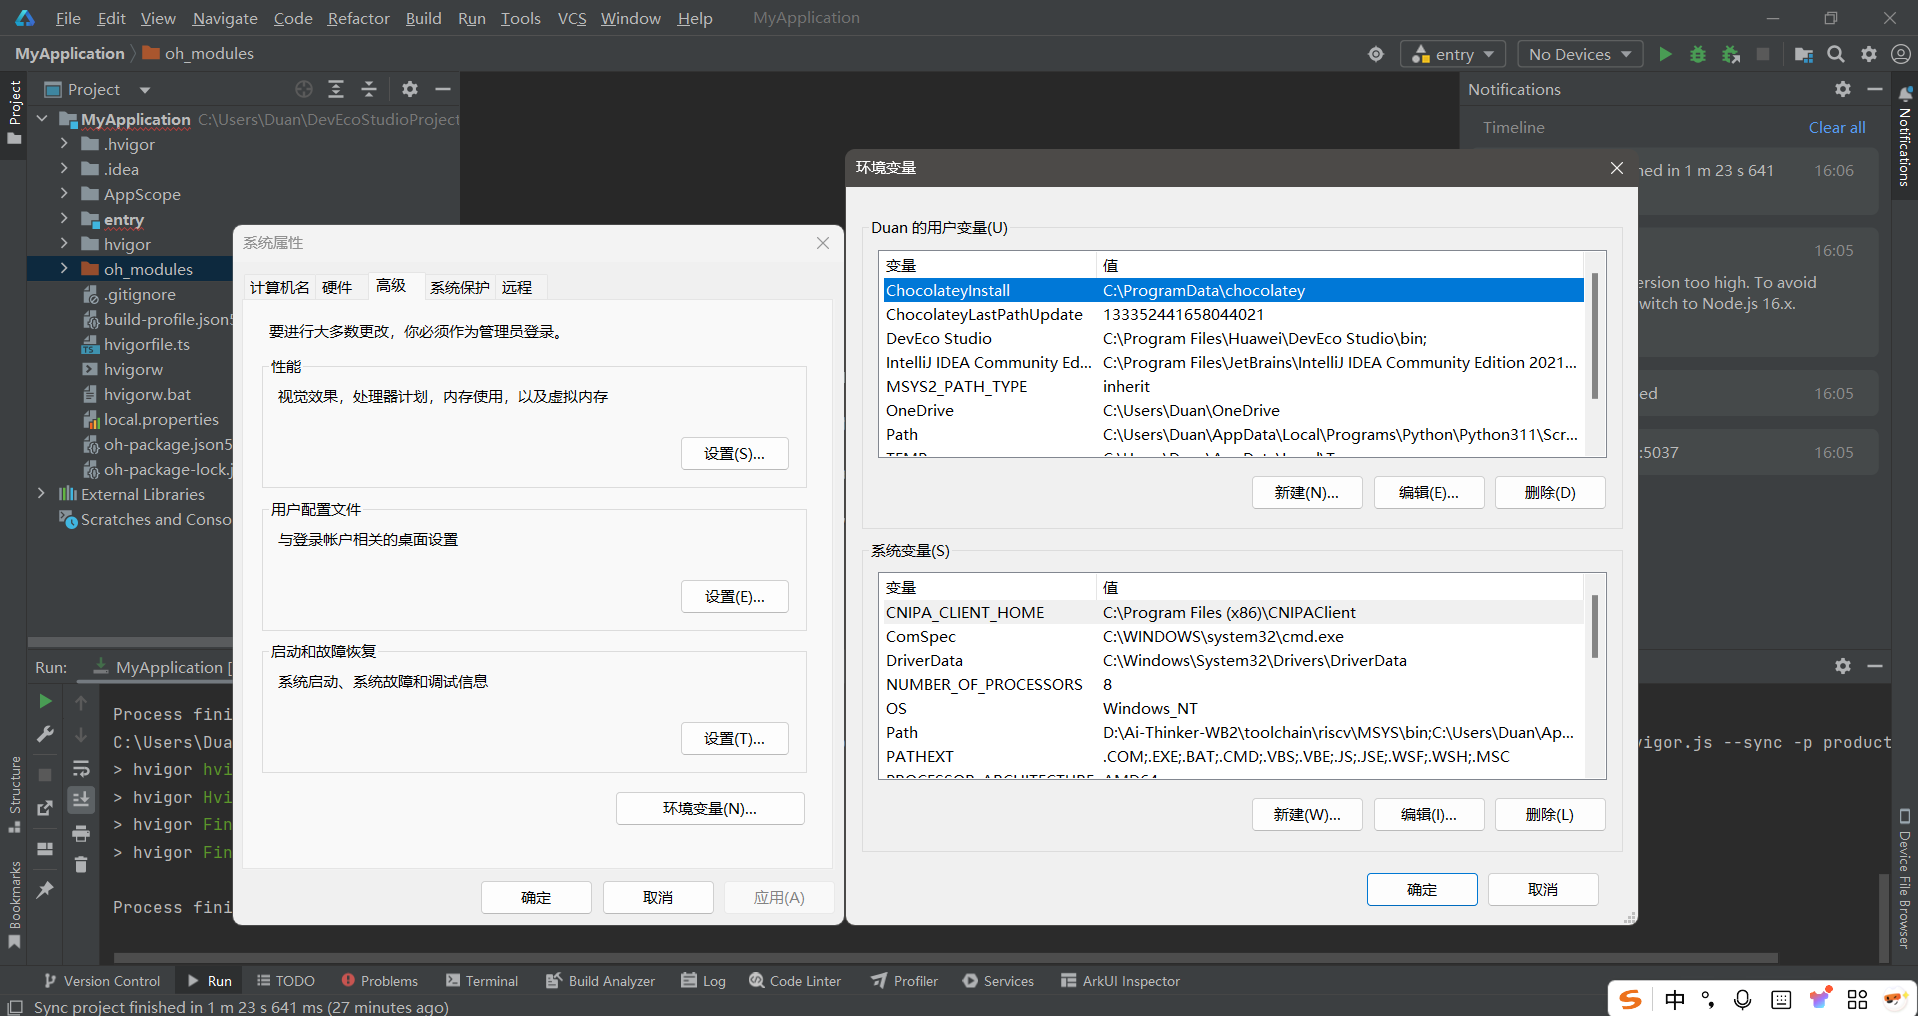Click the 编辑(E)... button for user variables
This screenshot has height=1016, width=1918.
click(x=1428, y=492)
